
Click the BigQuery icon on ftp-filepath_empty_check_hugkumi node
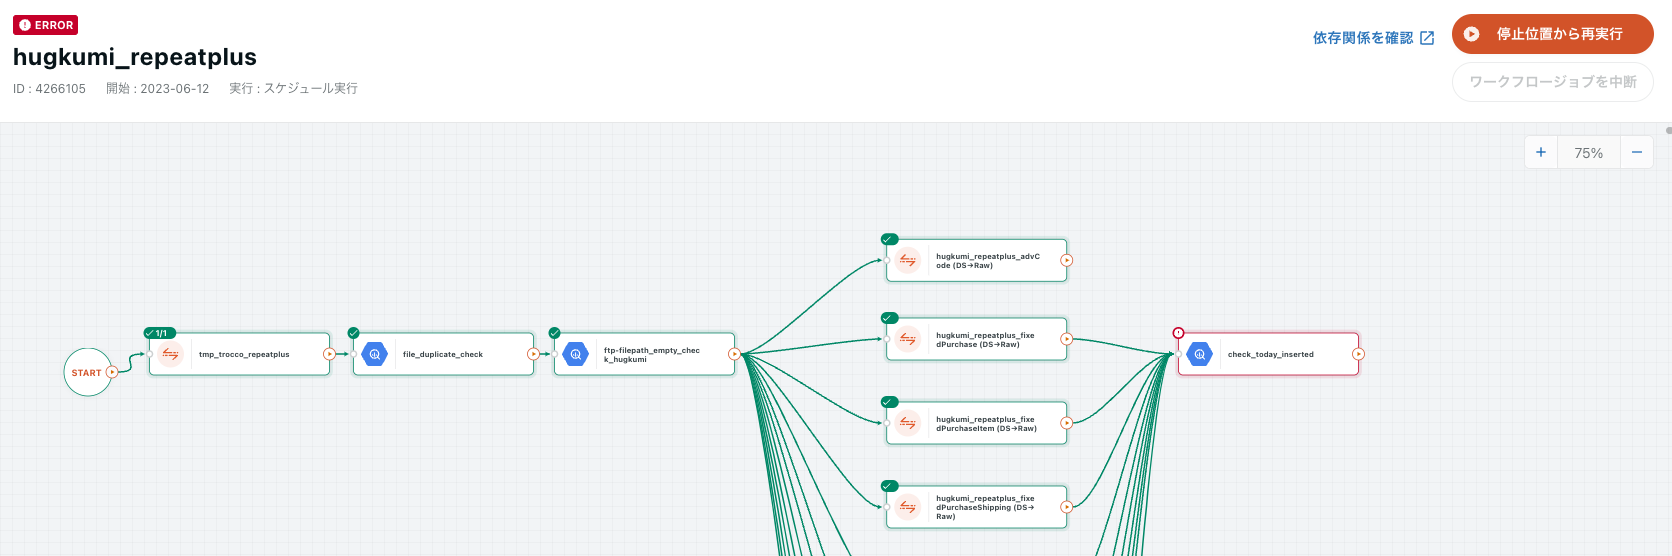click(x=576, y=354)
